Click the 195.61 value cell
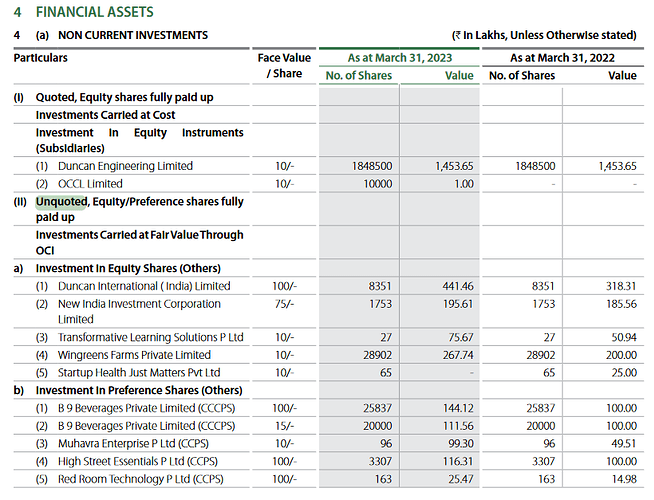This screenshot has height=500, width=654. 458,304
